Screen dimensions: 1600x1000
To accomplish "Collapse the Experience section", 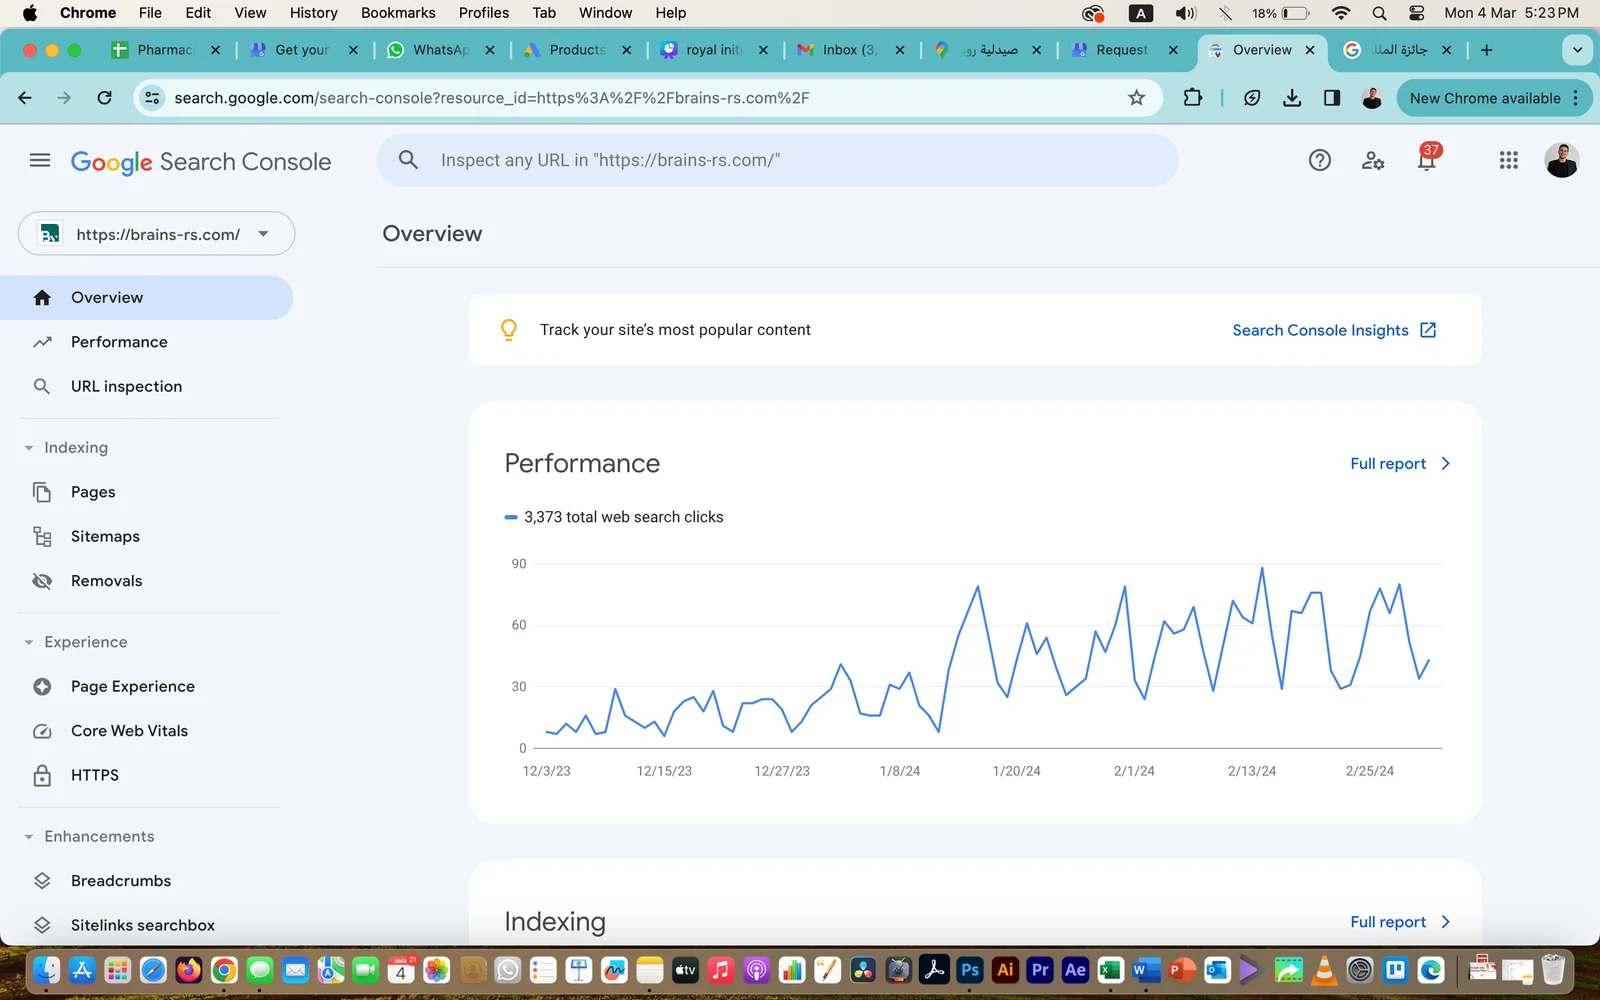I will (x=29, y=642).
